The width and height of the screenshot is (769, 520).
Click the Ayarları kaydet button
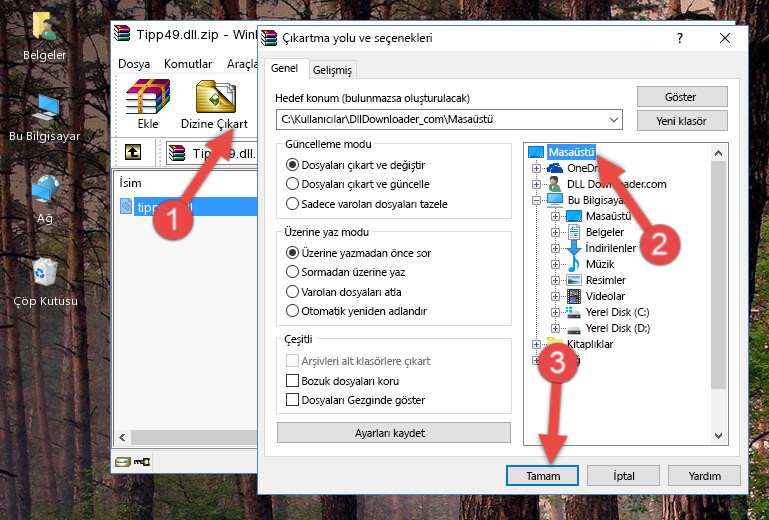[x=394, y=433]
